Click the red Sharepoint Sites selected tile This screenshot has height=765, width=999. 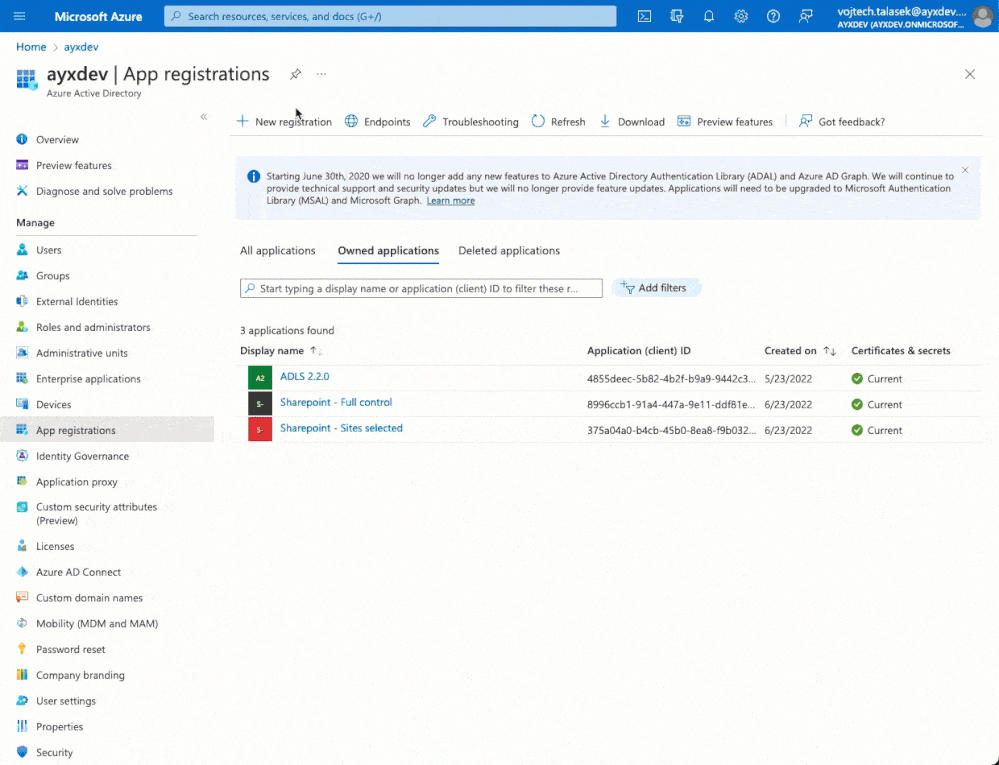260,429
